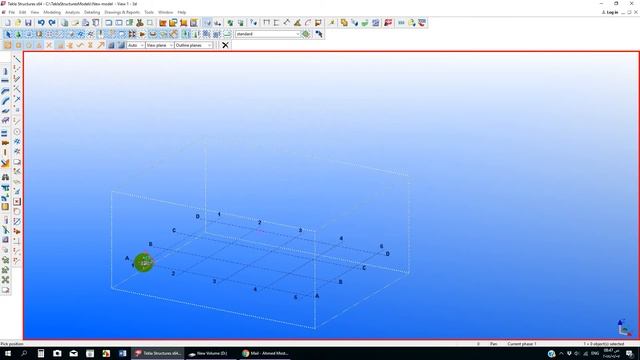Image resolution: width=640 pixels, height=360 pixels.
Task: Open Calculator from the taskbar
Action: coord(41,353)
